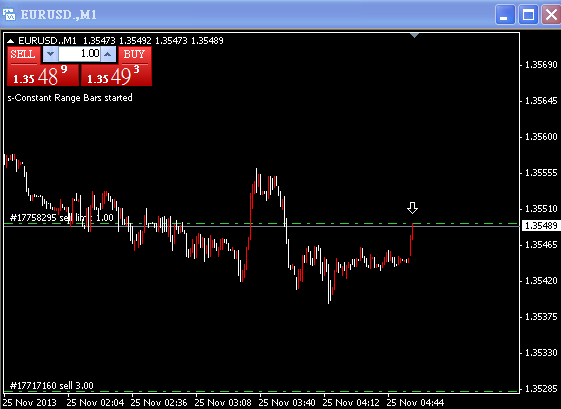Viewport: 561px width, 409px height.
Task: Click the buy ask price 1.35 49 3
Action: click(x=116, y=76)
